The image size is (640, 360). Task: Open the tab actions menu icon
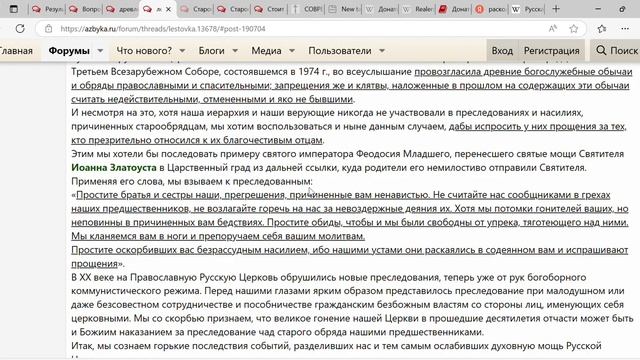click(x=13, y=9)
